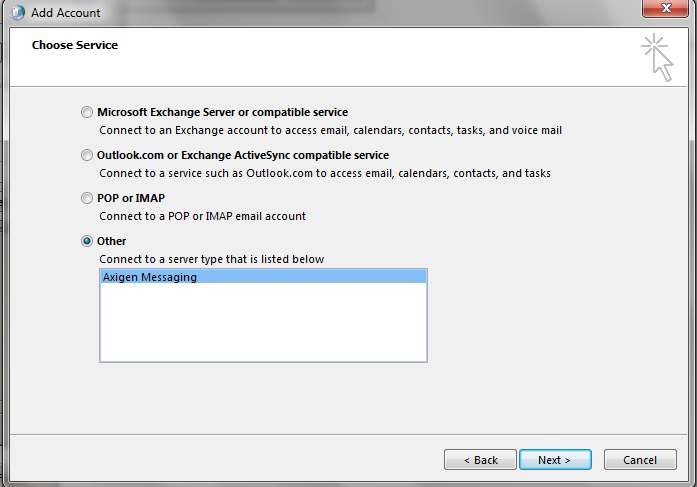Click the Outlook.com service description text
This screenshot has height=487, width=697.
pos(325,173)
